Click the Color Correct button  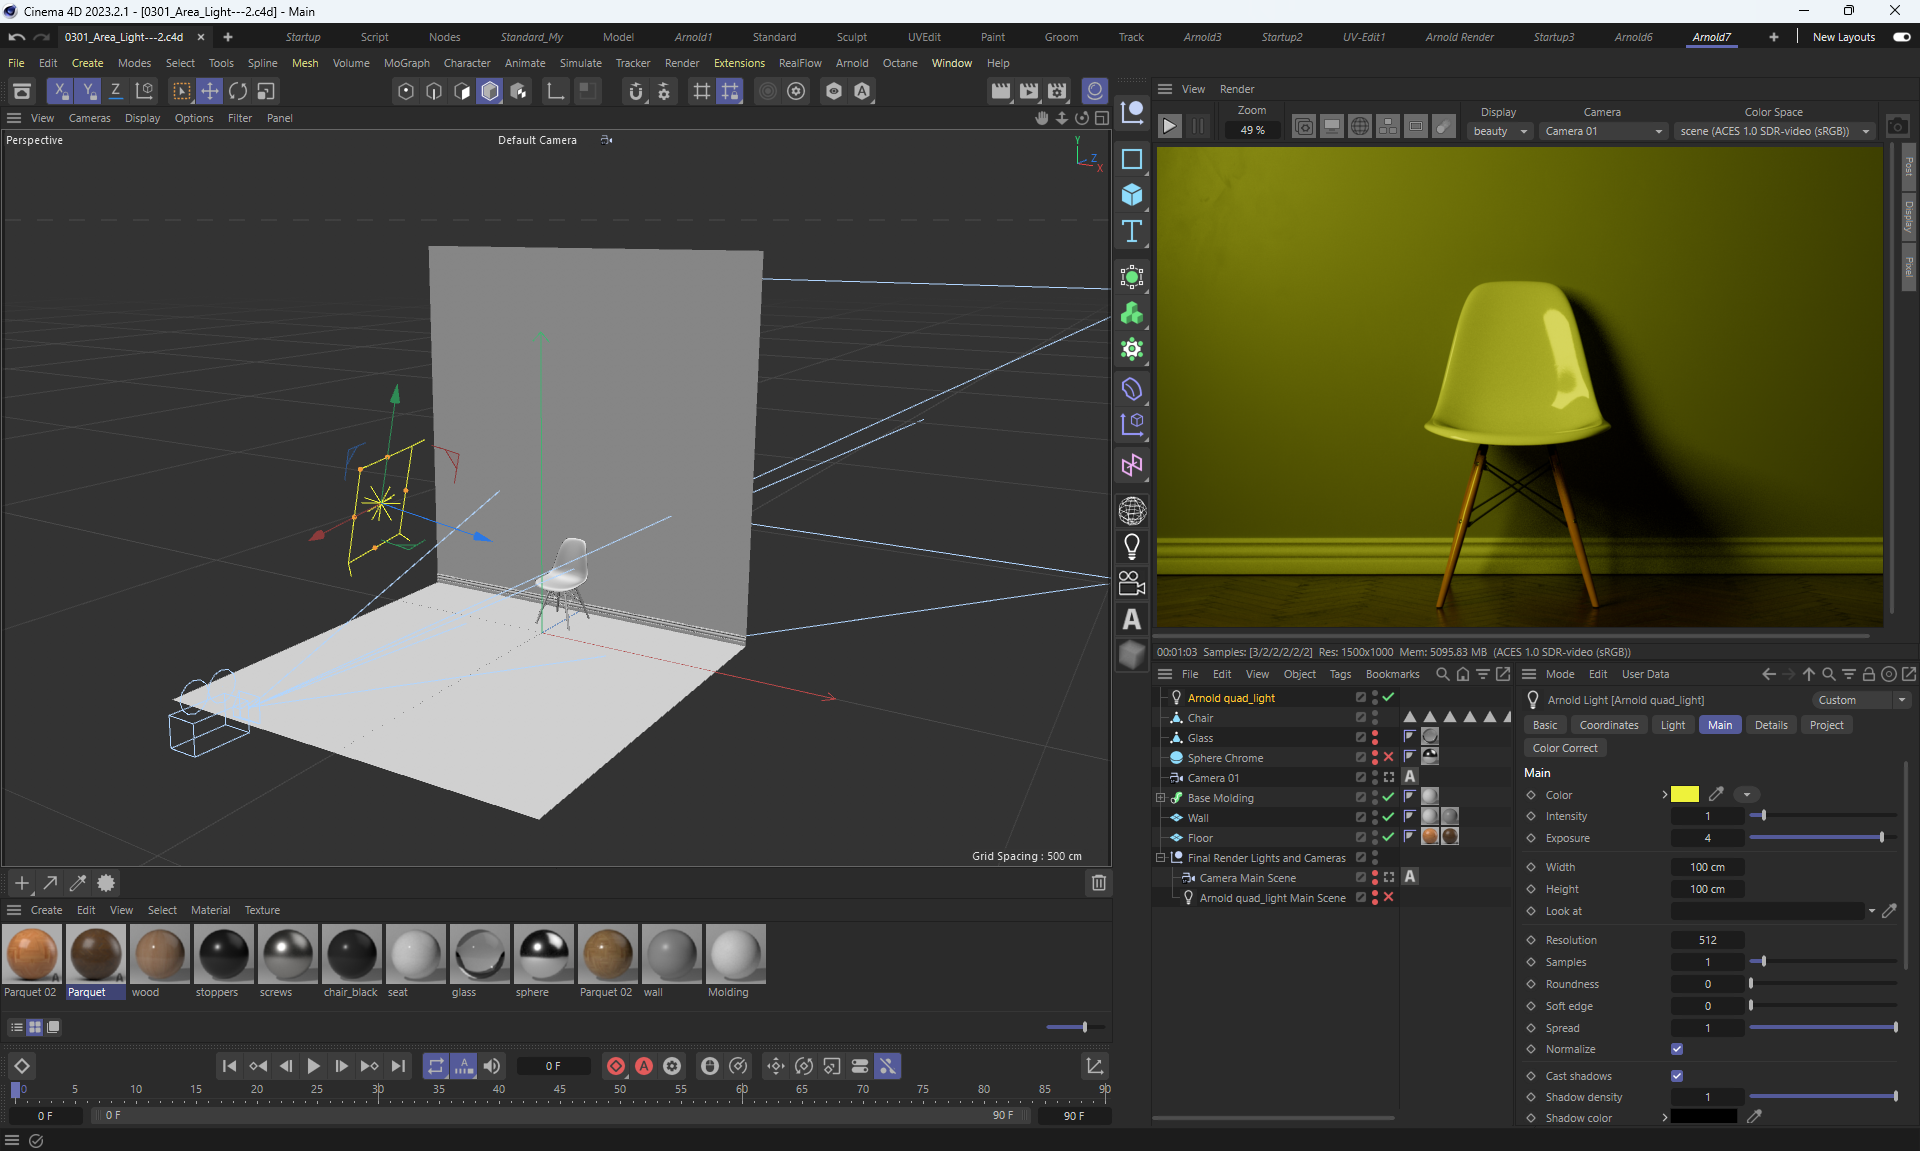click(x=1564, y=748)
